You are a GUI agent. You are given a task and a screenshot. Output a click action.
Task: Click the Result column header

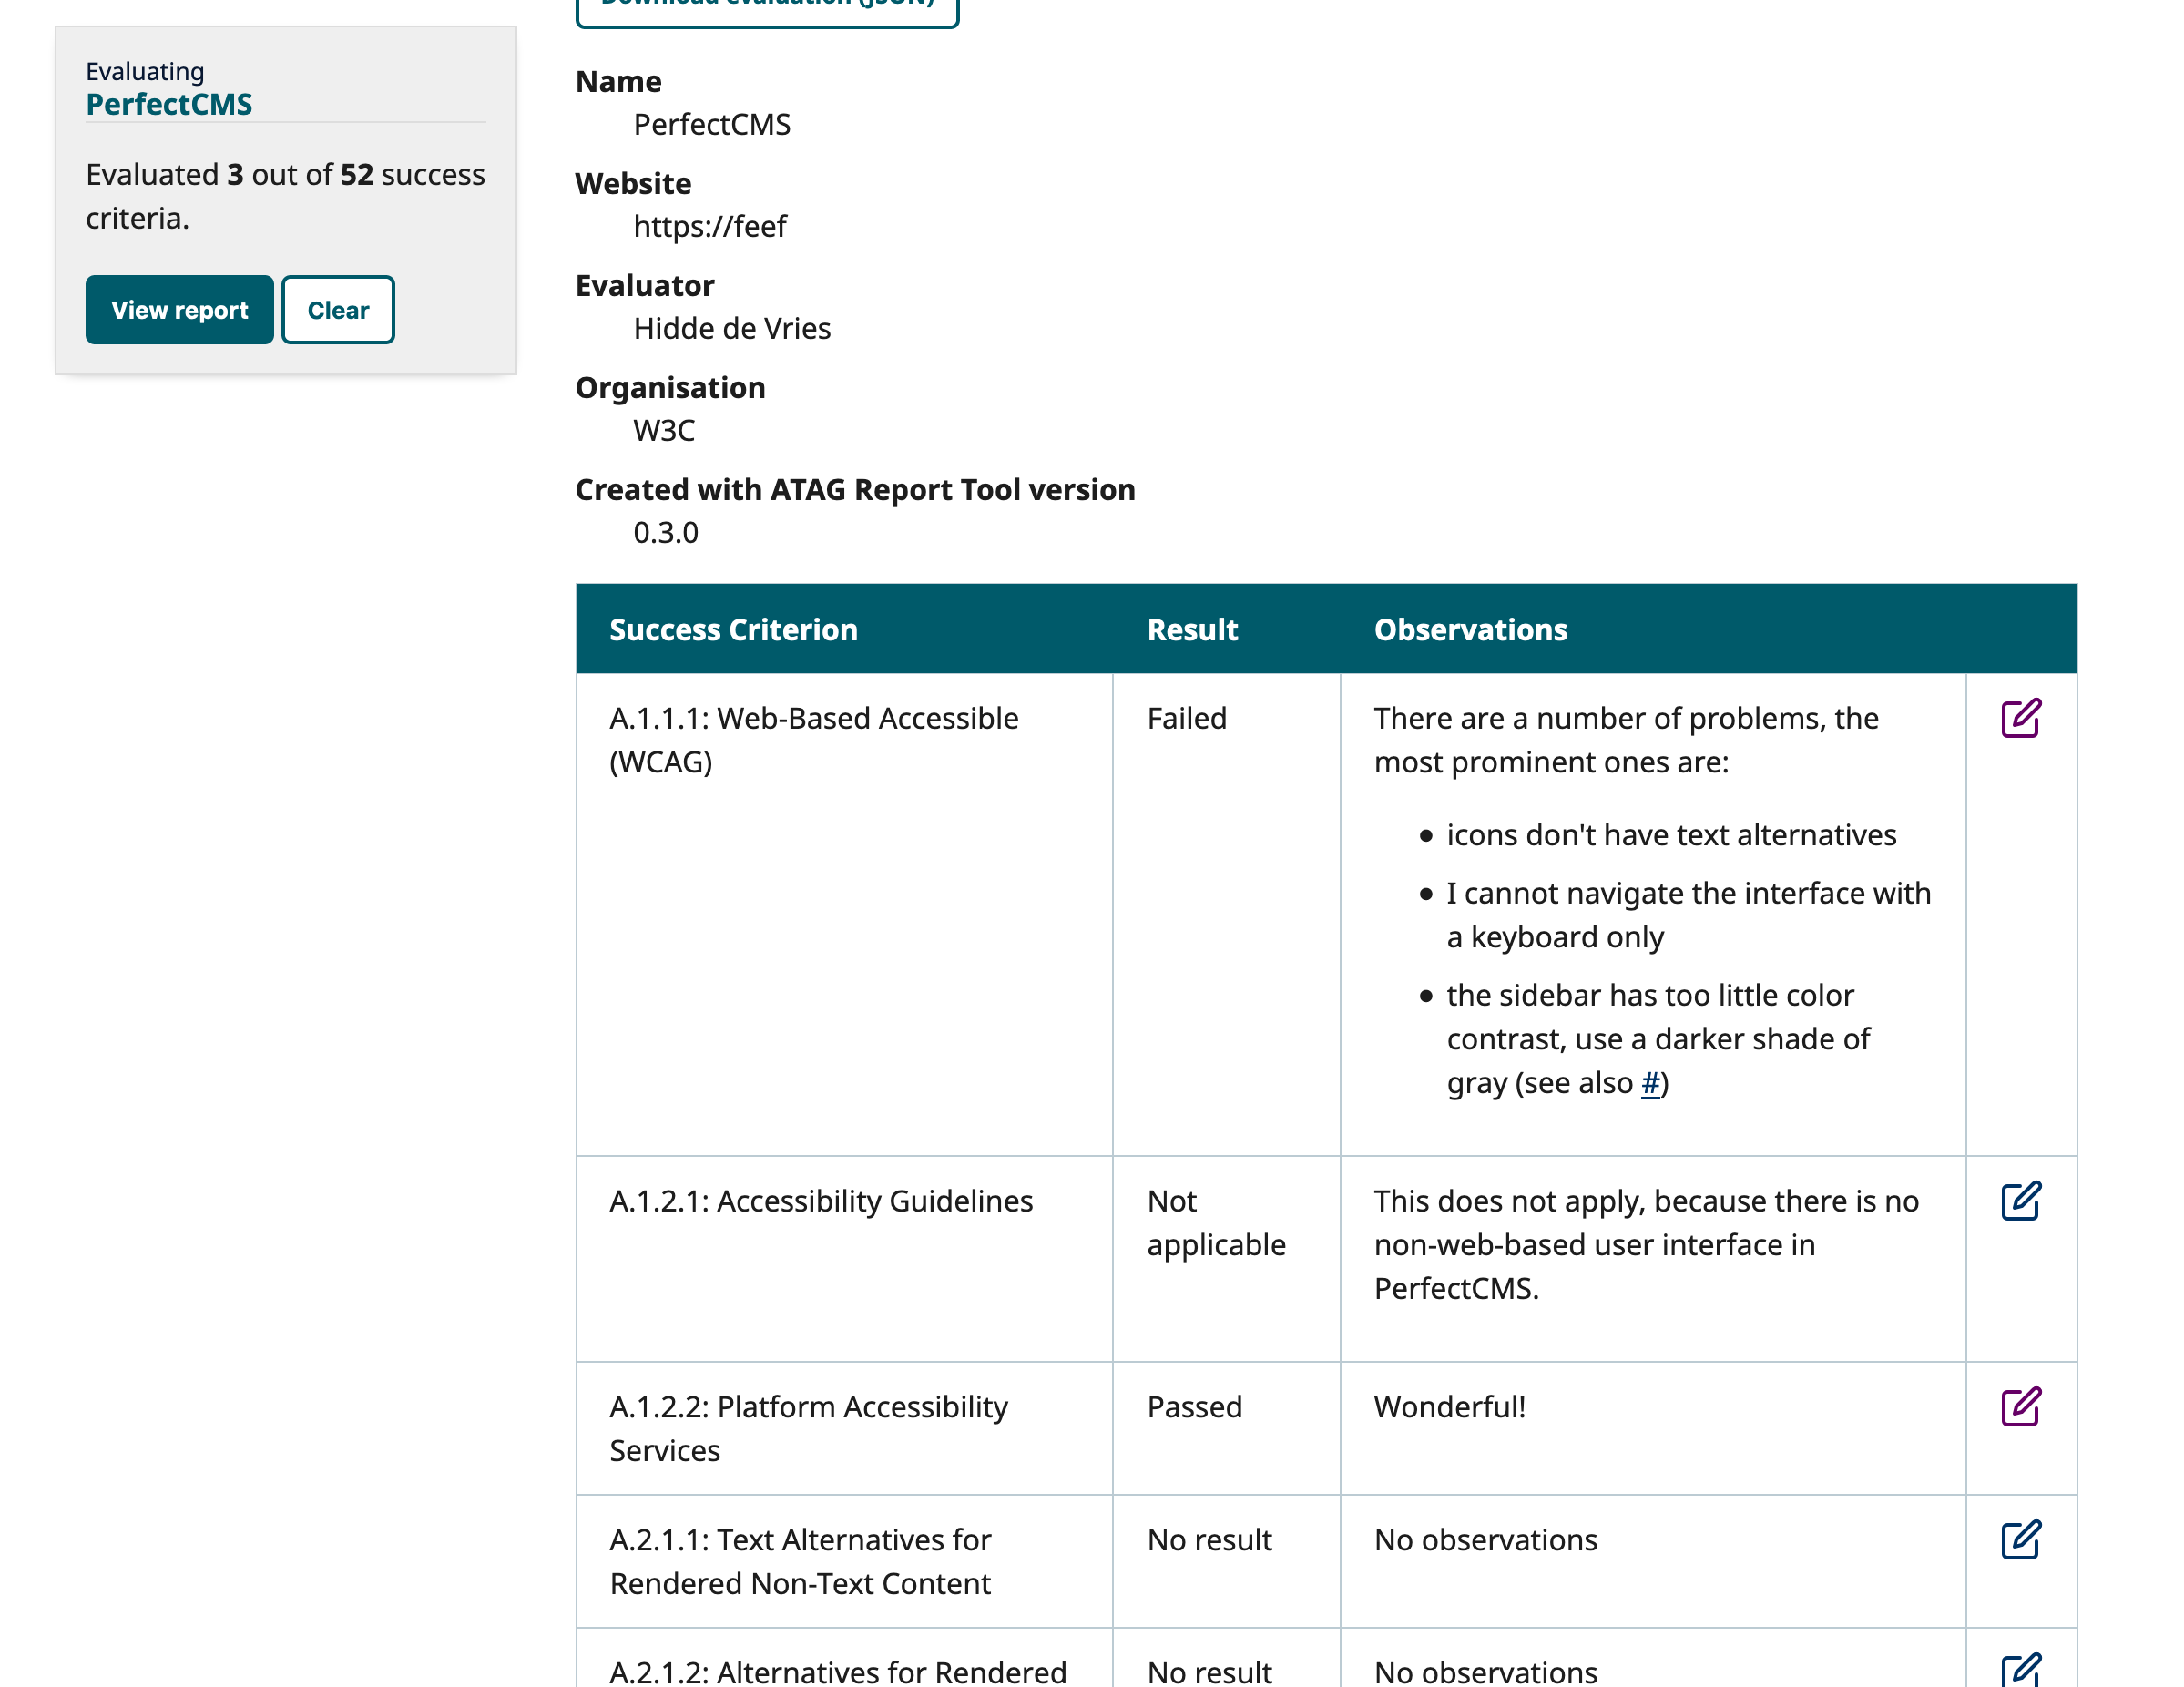click(1192, 629)
